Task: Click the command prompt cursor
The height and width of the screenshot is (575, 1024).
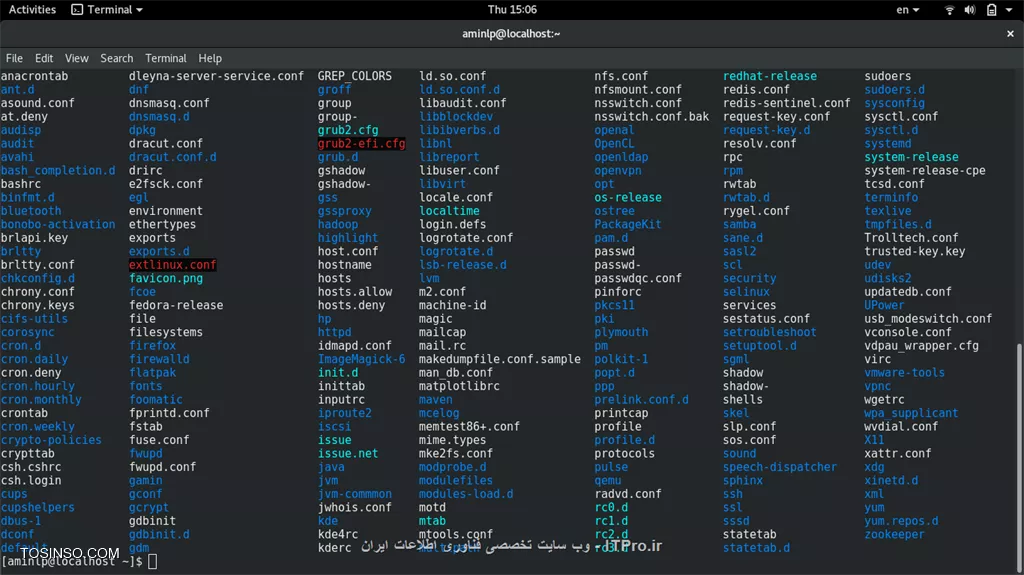Action: 152,561
